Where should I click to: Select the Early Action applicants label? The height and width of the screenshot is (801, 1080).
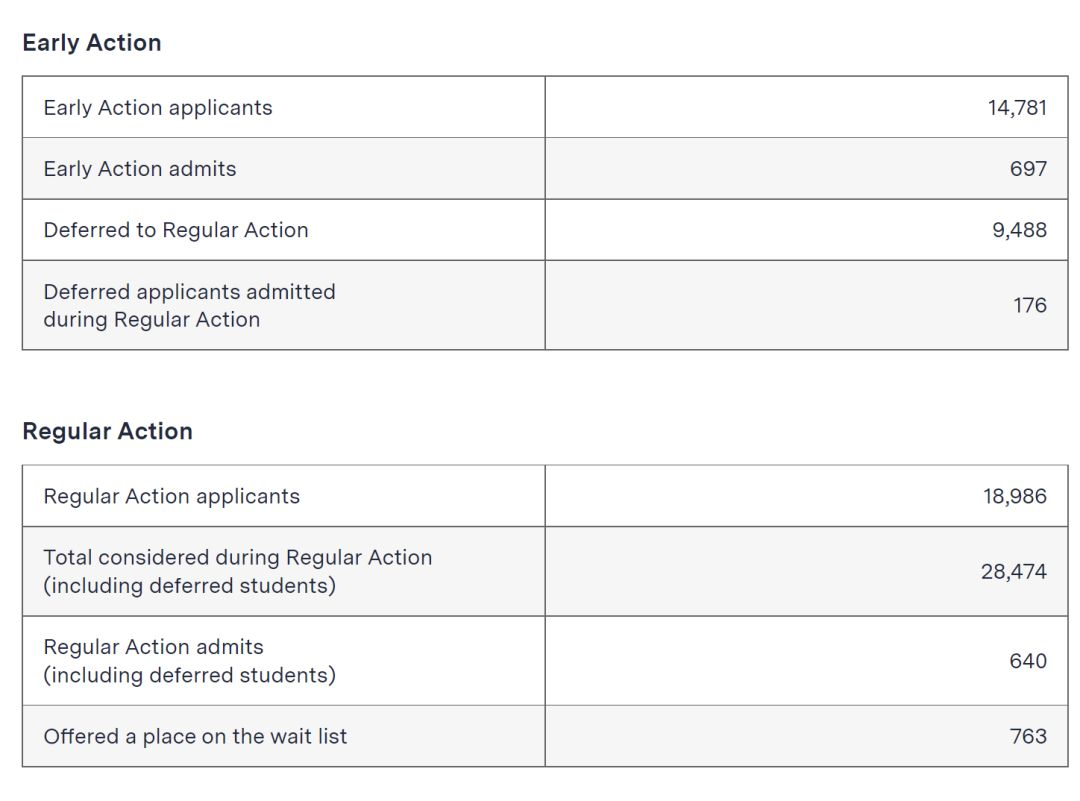pyautogui.click(x=158, y=108)
